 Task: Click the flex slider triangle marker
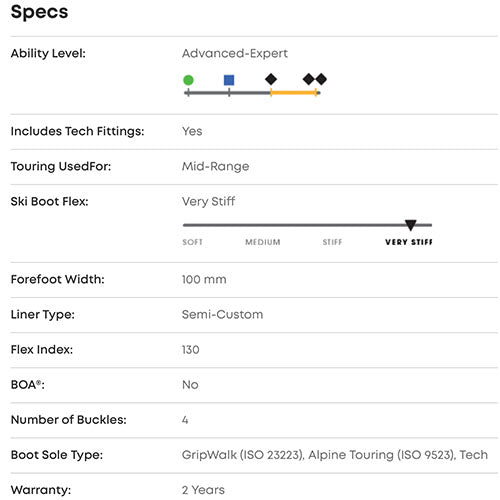point(411,225)
